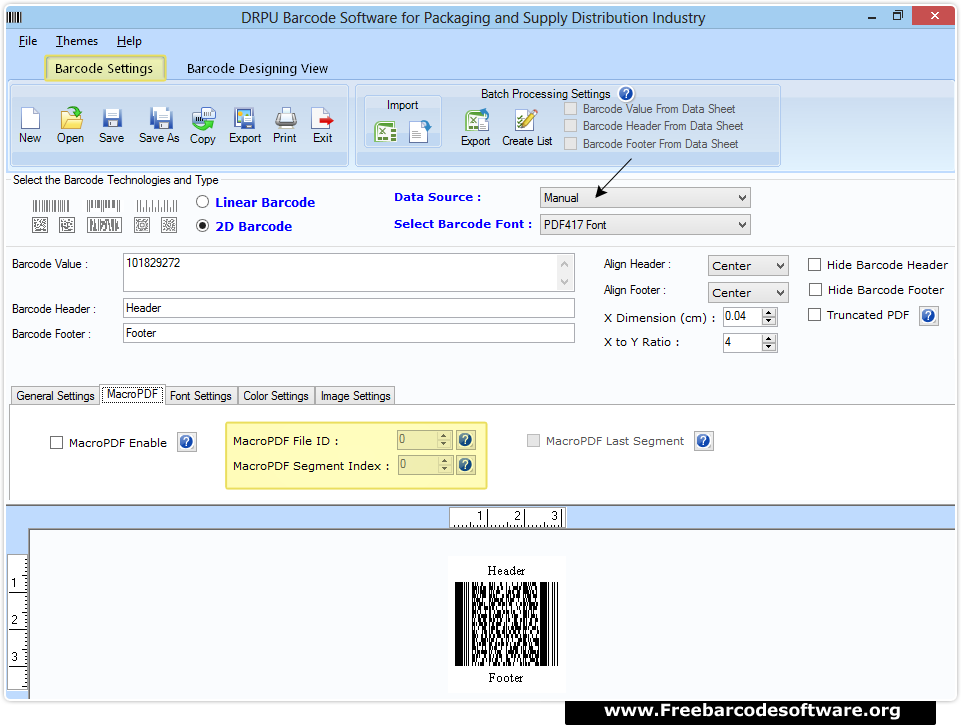
Task: Increase MacroPDF File ID value
Action: [444, 436]
